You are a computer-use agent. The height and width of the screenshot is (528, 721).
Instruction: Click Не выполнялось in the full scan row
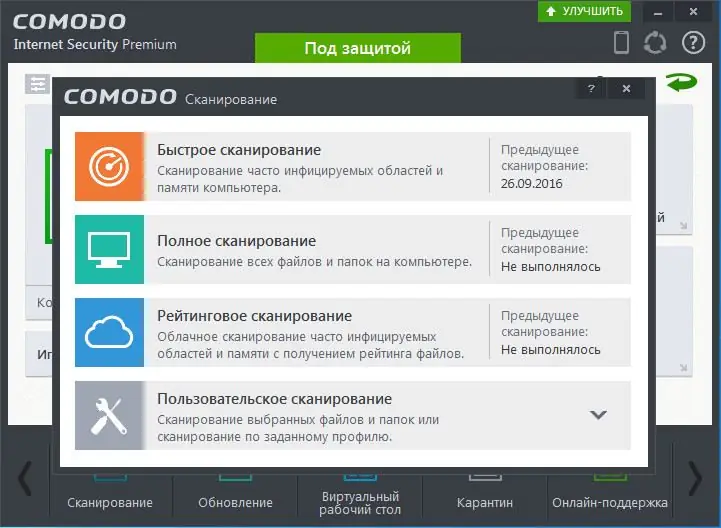(x=550, y=267)
